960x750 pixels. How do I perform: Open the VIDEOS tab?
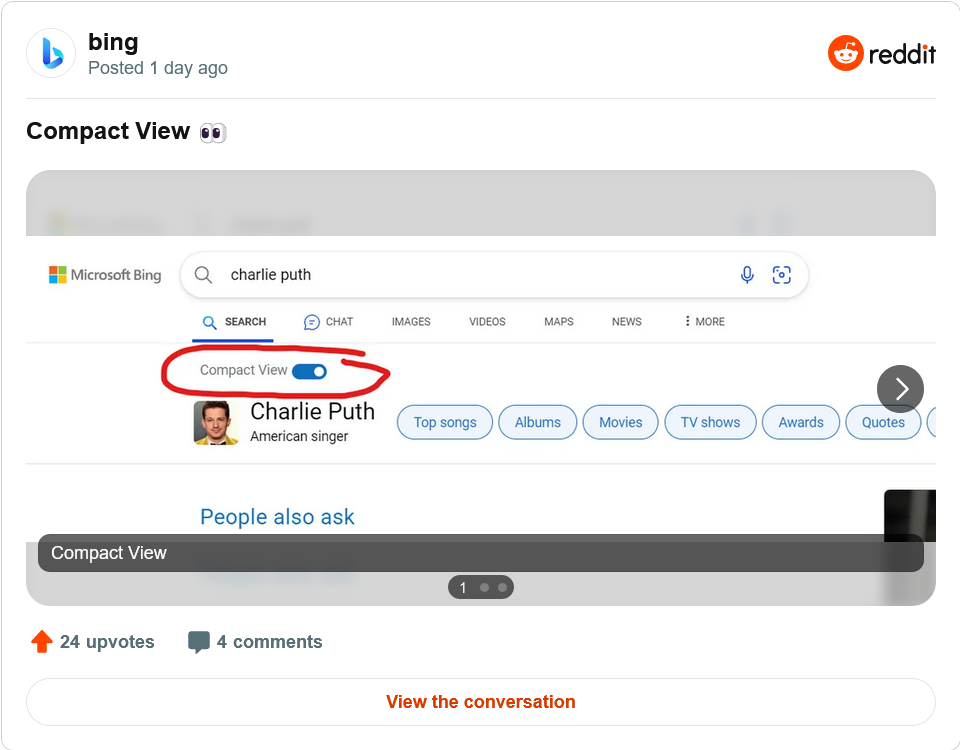tap(487, 321)
